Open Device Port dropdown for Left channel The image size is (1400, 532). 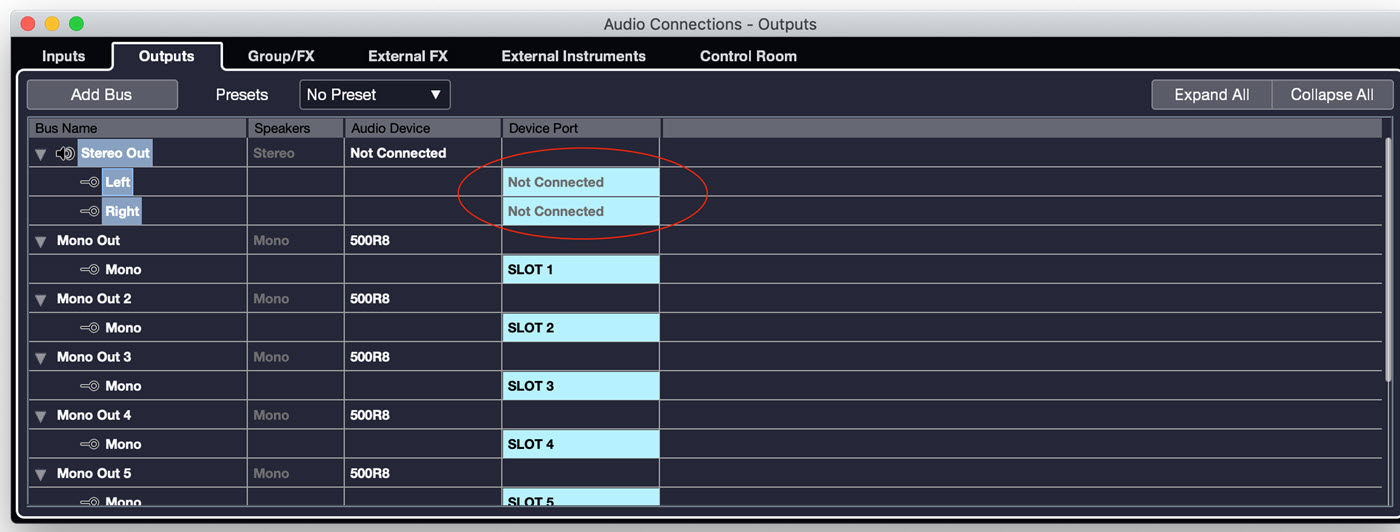tap(580, 183)
